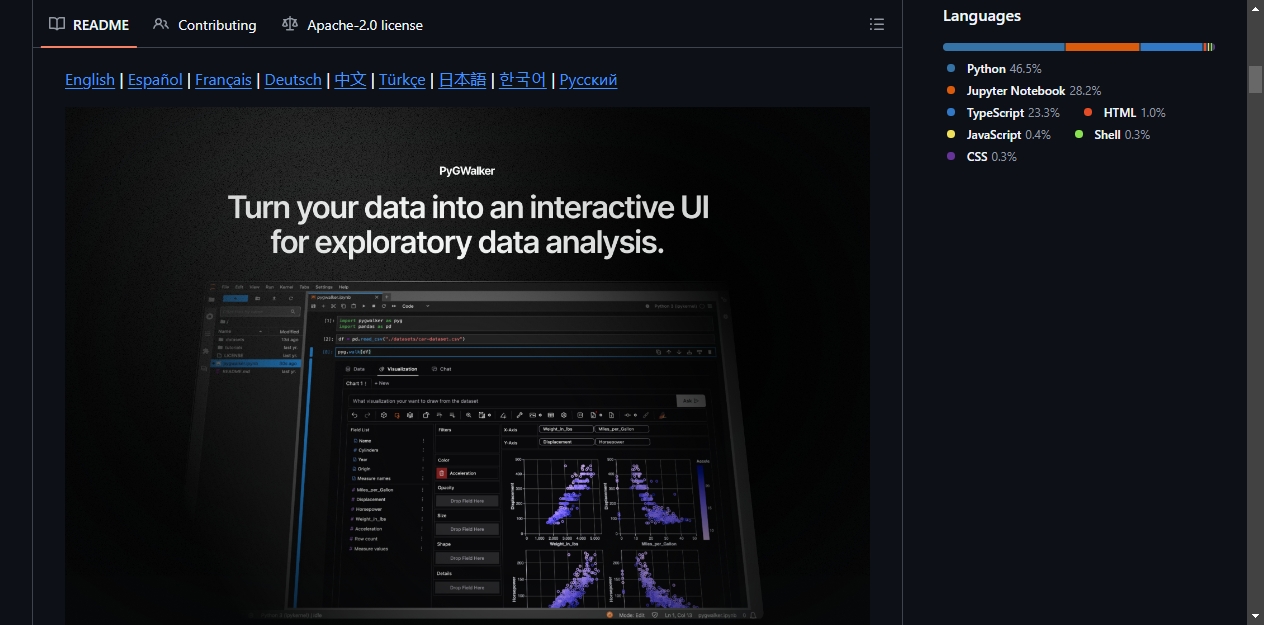Click the HTML 1.0% language entry
This screenshot has height=625, width=1264.
click(1125, 113)
